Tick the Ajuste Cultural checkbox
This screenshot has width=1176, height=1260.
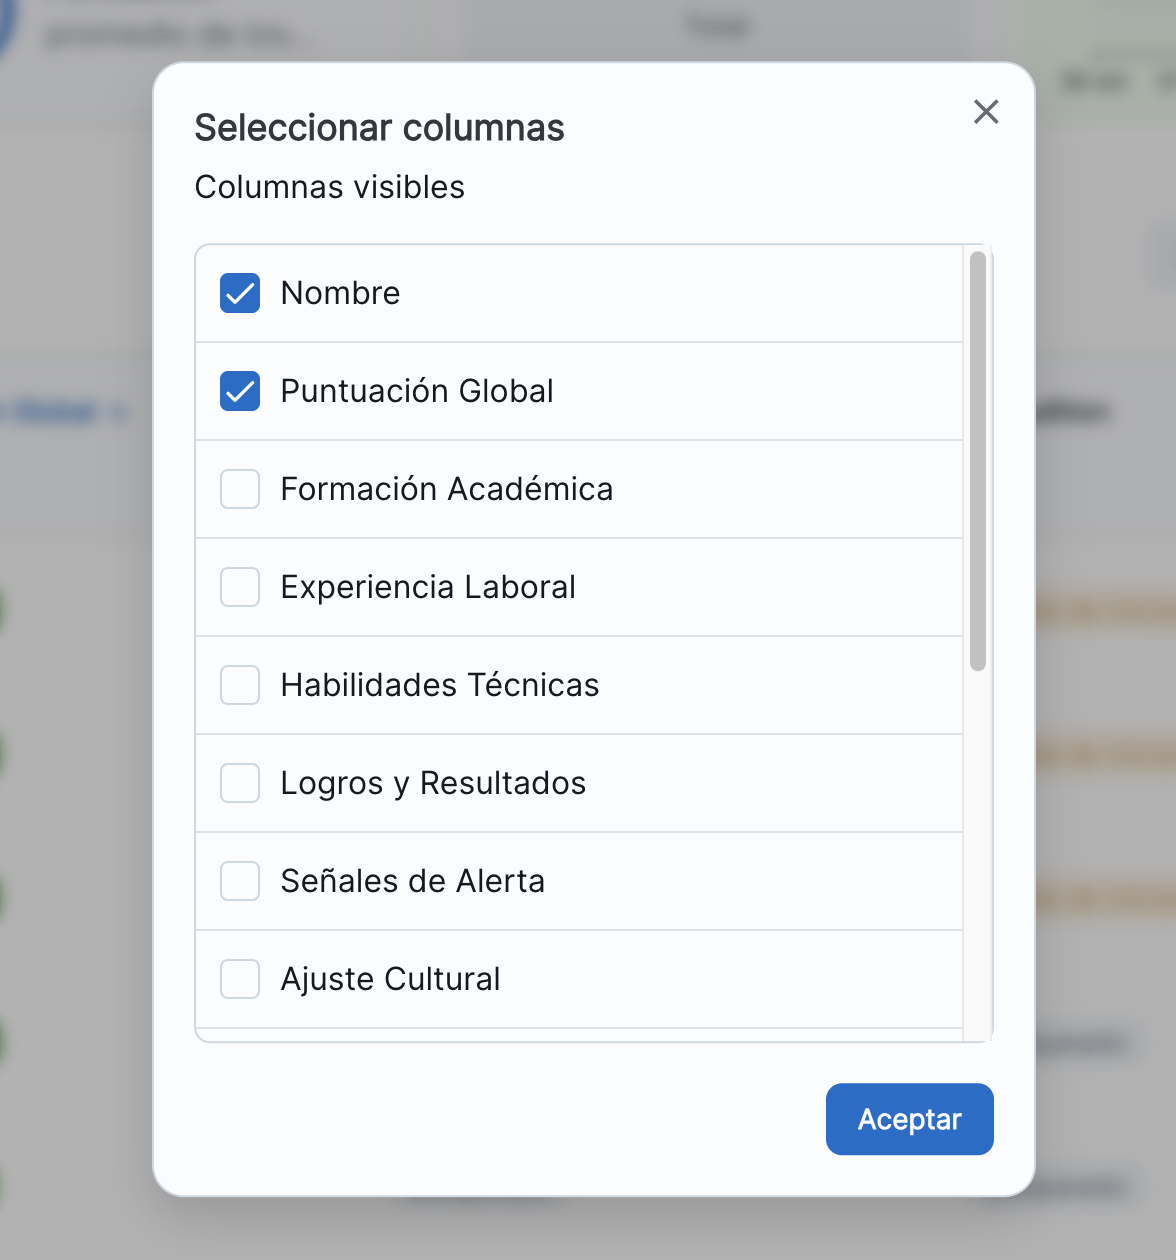pos(240,979)
